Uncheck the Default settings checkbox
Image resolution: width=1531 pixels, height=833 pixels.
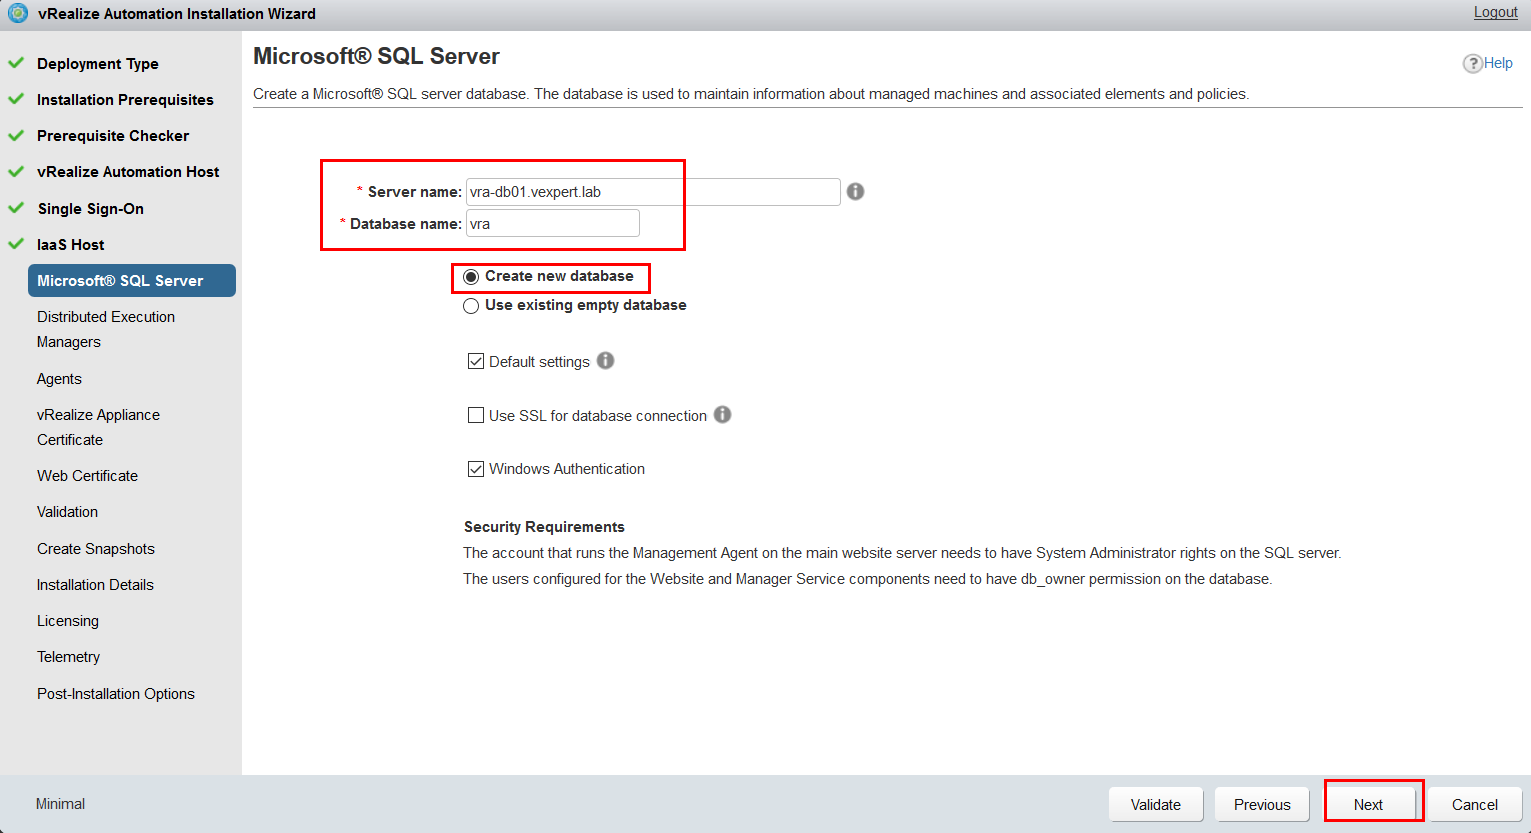tap(476, 361)
